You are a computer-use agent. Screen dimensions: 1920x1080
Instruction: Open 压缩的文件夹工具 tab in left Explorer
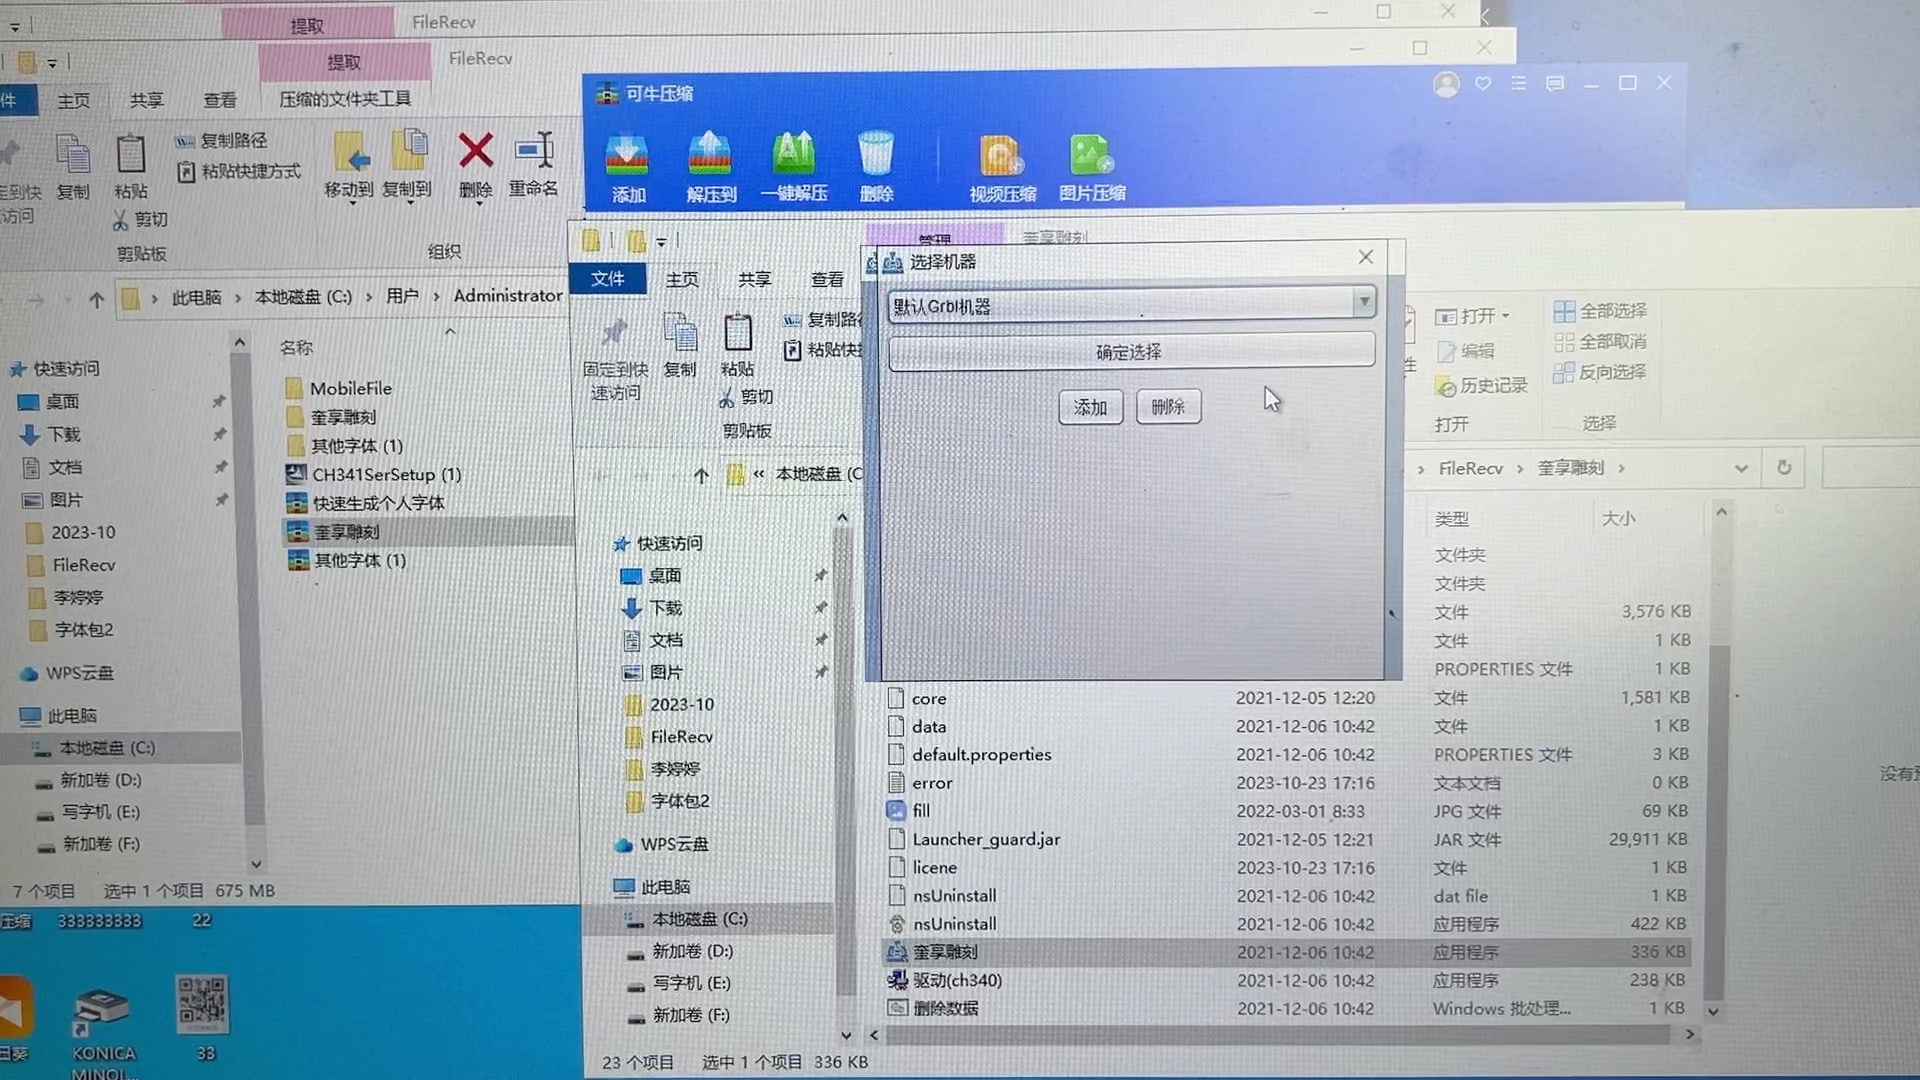click(x=344, y=99)
